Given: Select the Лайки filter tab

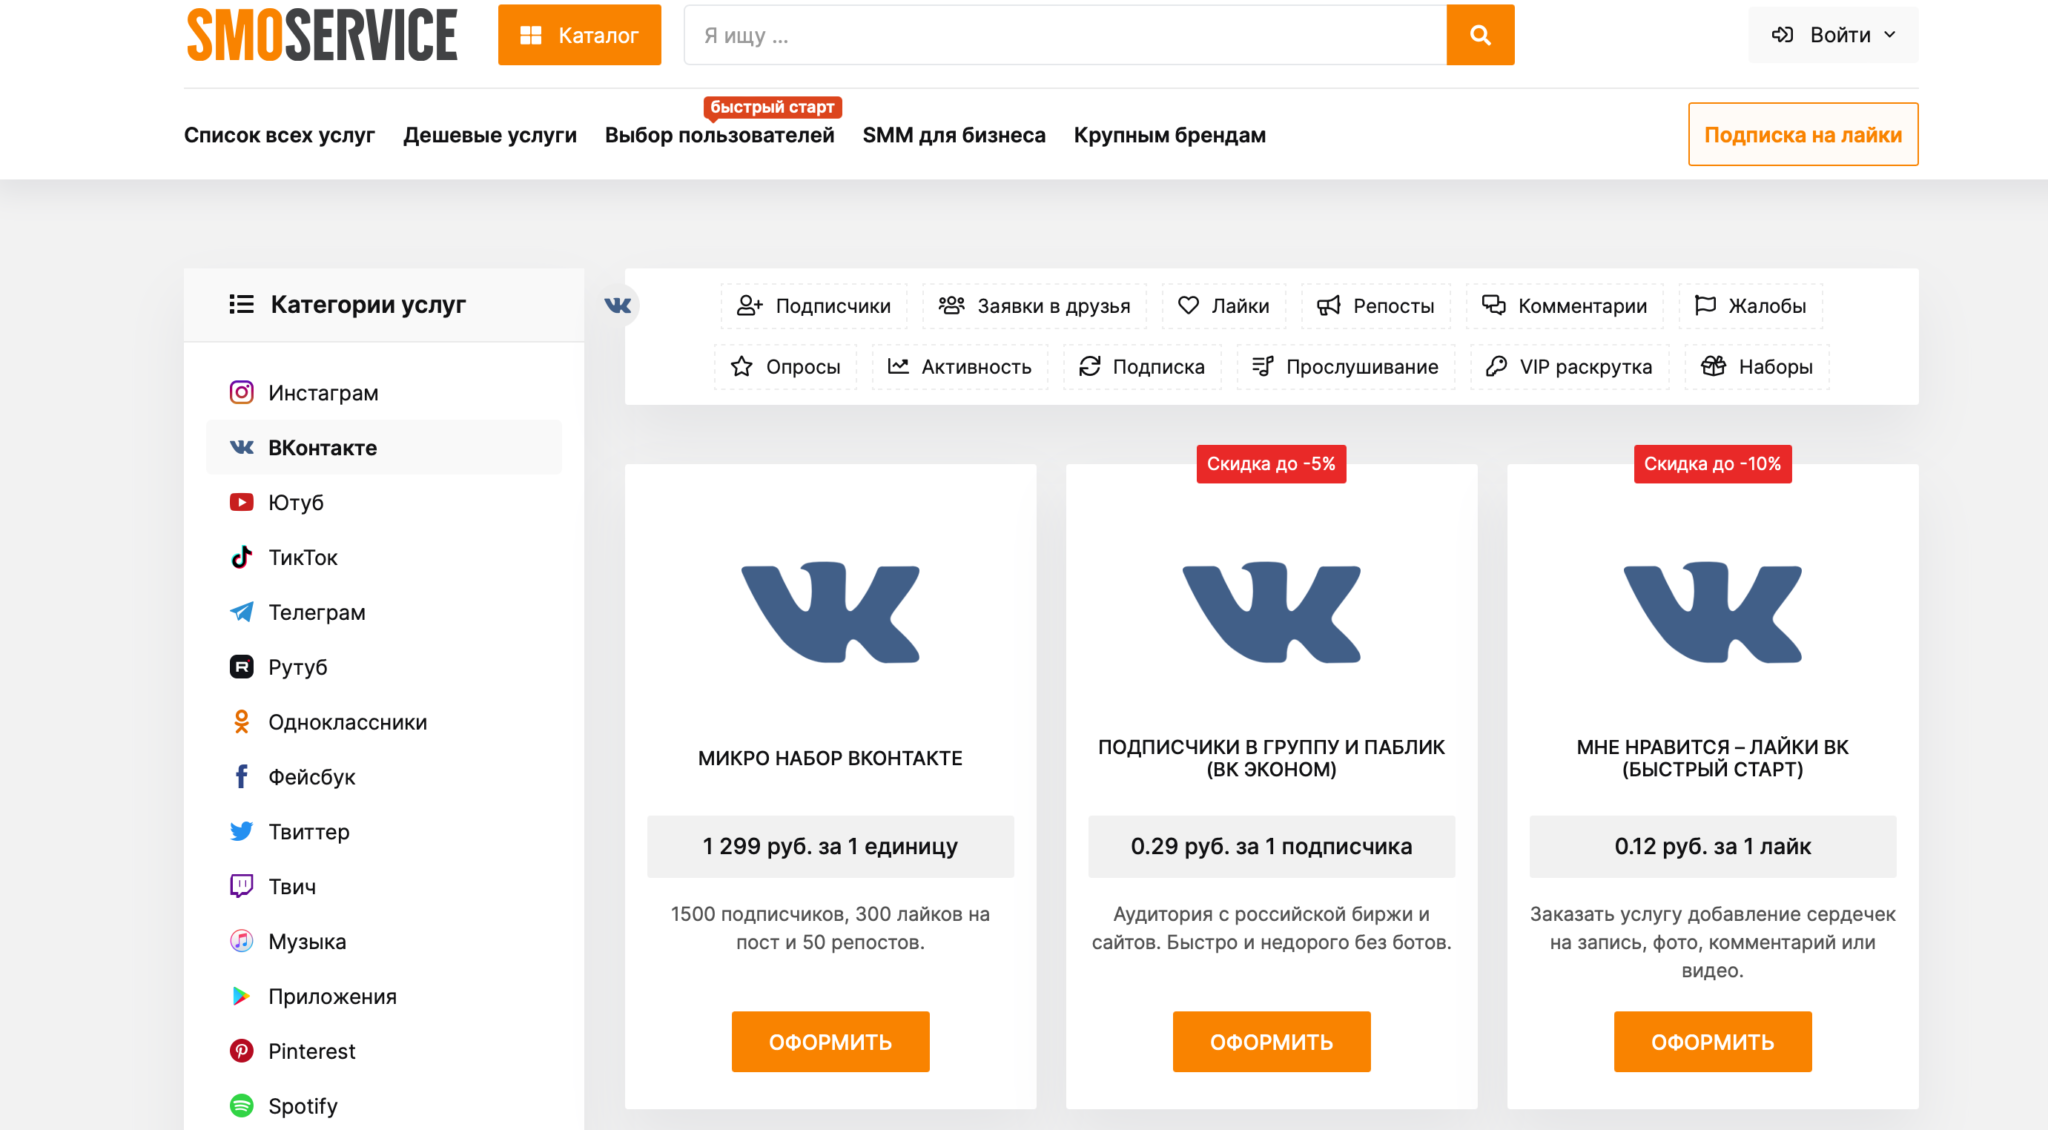Looking at the screenshot, I should tap(1224, 306).
